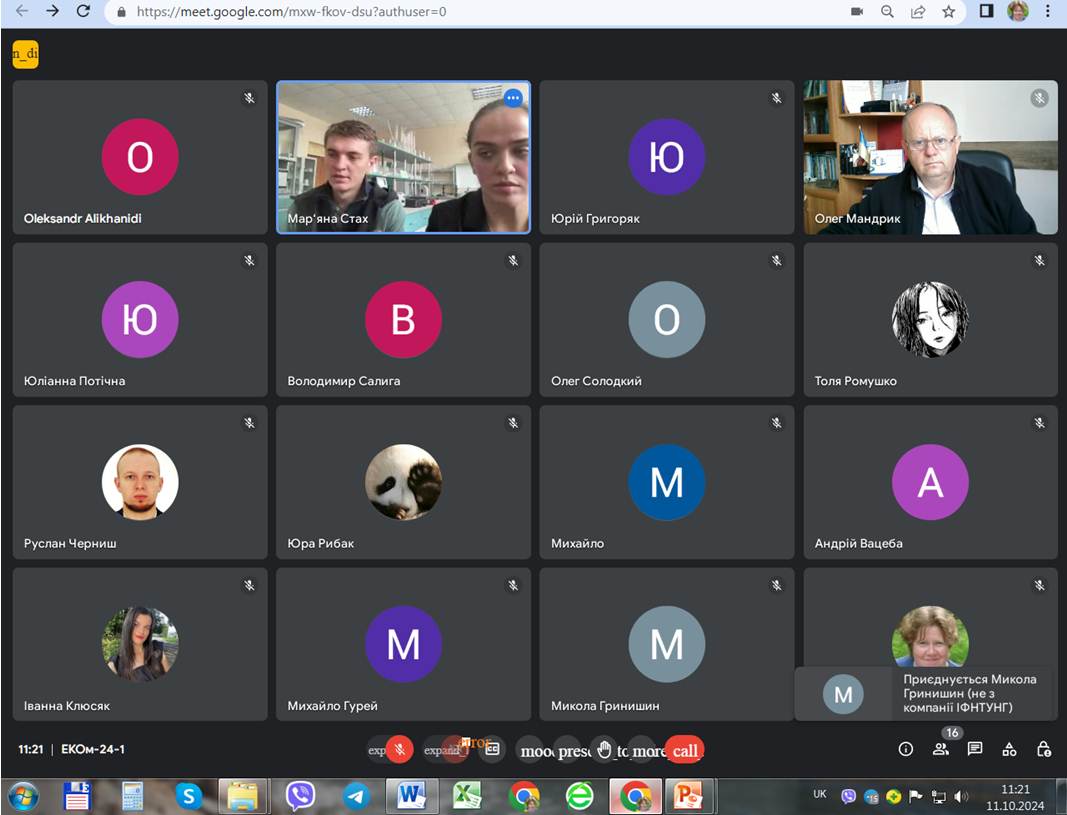Leave the meeting with the red call button
The height and width of the screenshot is (815, 1067).
tap(685, 750)
